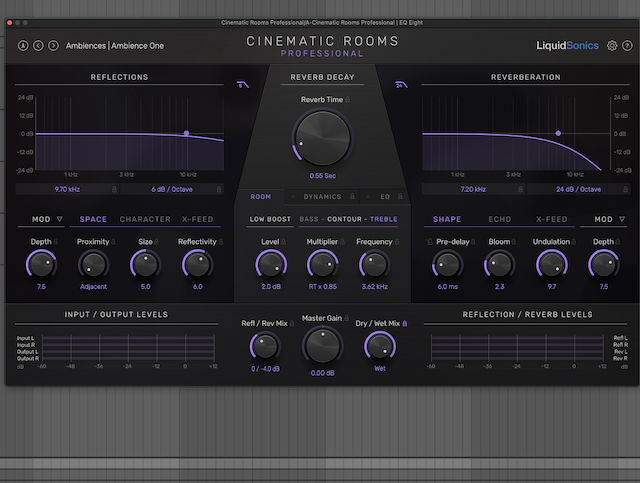Image resolution: width=640 pixels, height=483 pixels.
Task: Click the 7.20 kHz frequency field
Action: point(473,189)
